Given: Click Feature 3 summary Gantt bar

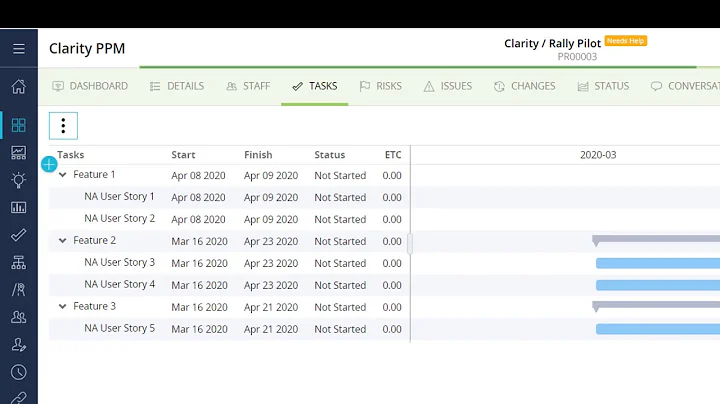Looking at the screenshot, I should pos(656,305).
